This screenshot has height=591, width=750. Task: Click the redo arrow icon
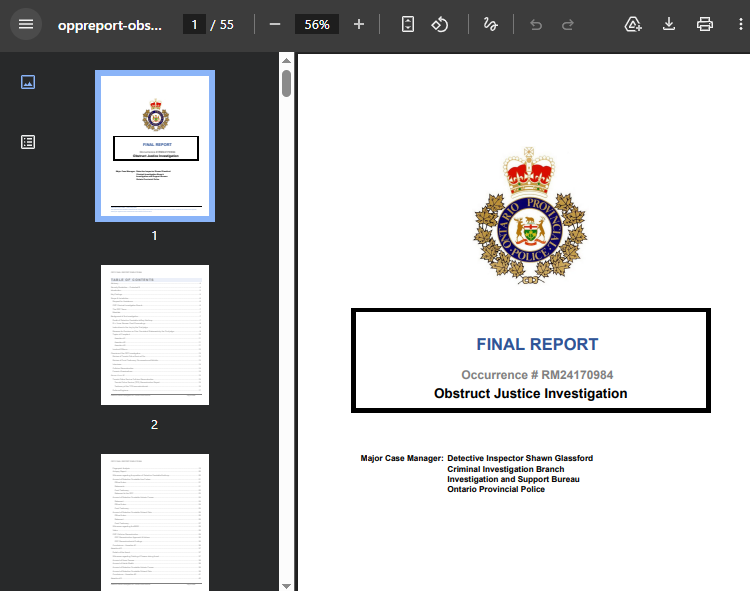(x=568, y=24)
